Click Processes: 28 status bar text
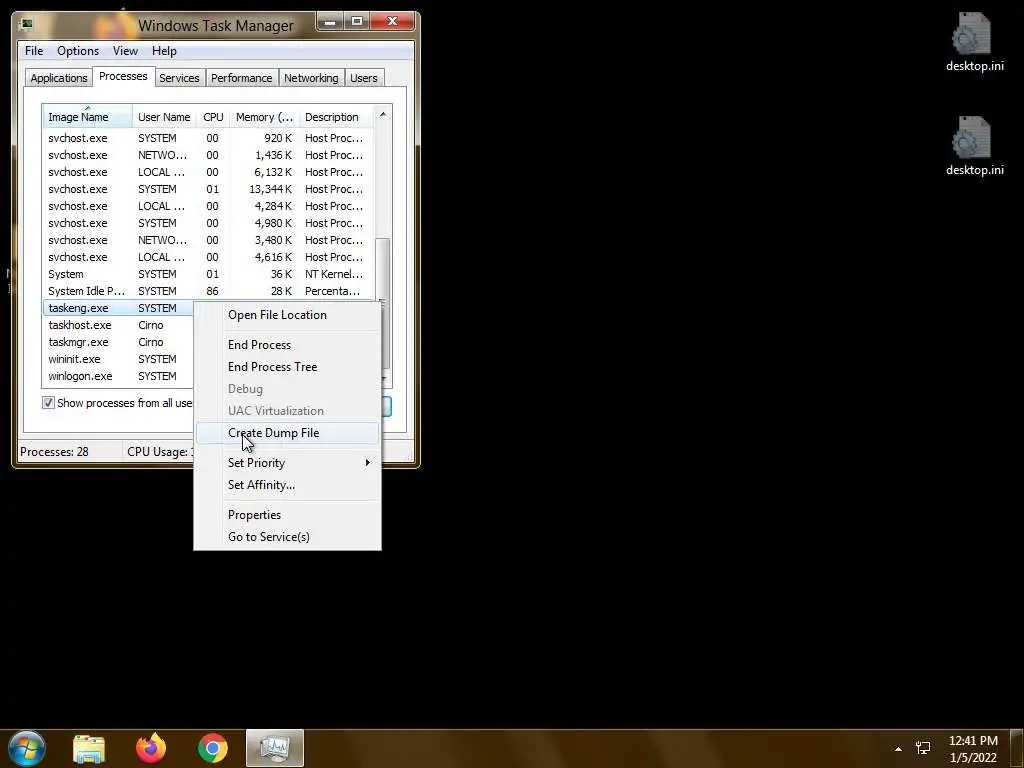The width and height of the screenshot is (1024, 768). [54, 452]
